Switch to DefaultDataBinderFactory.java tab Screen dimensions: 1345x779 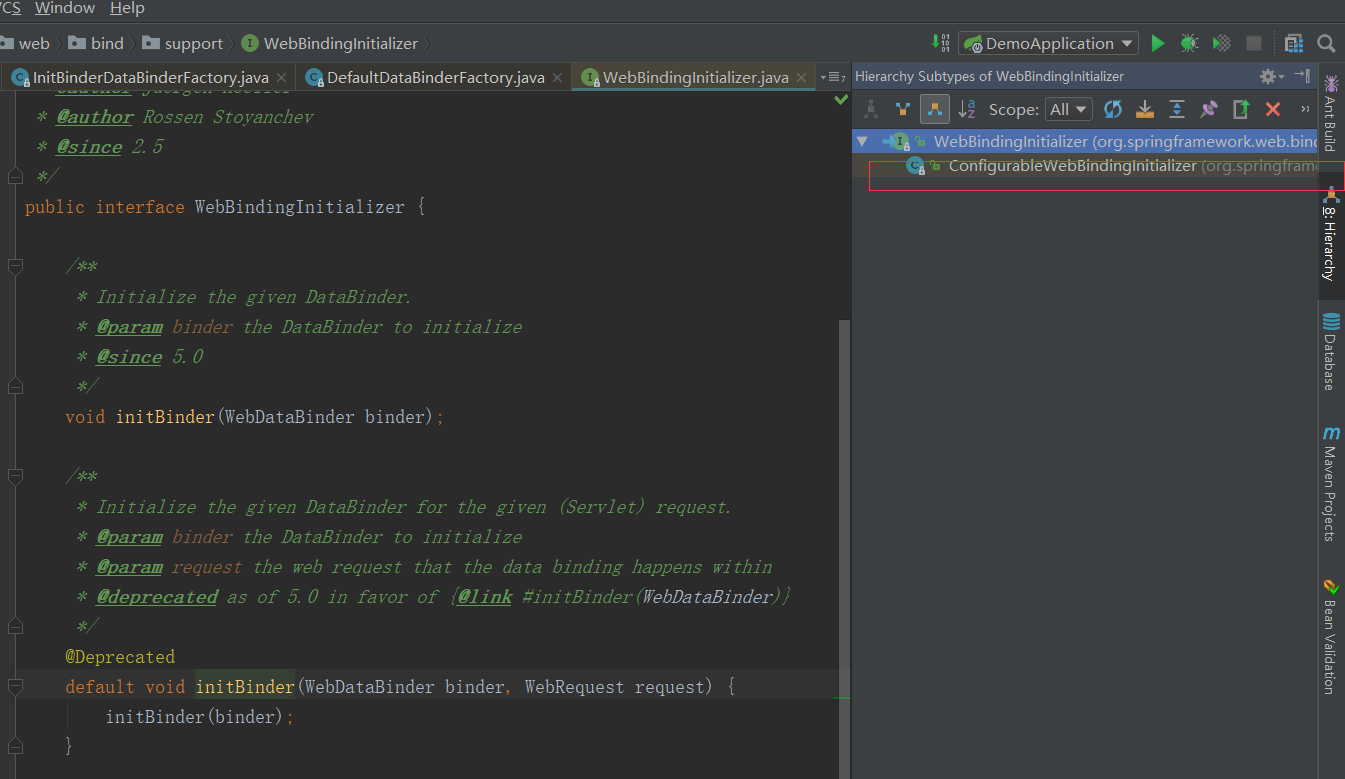435,77
